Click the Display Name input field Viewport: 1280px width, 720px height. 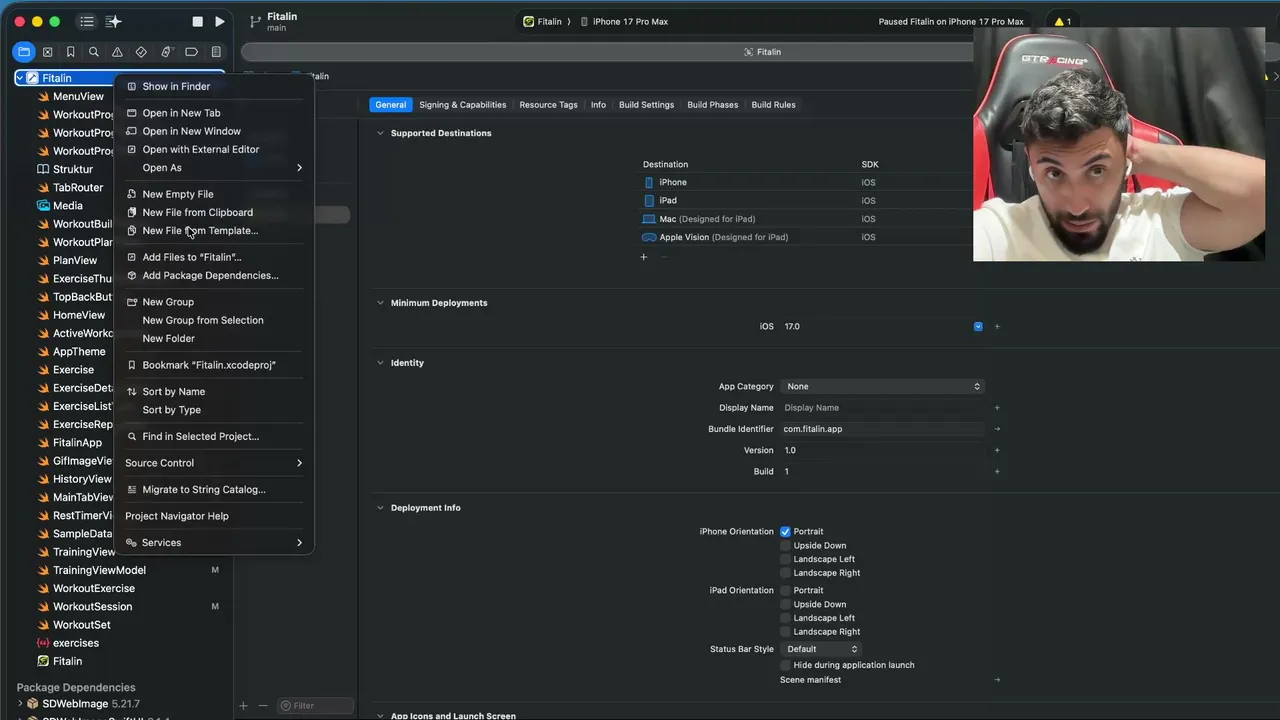coord(882,408)
